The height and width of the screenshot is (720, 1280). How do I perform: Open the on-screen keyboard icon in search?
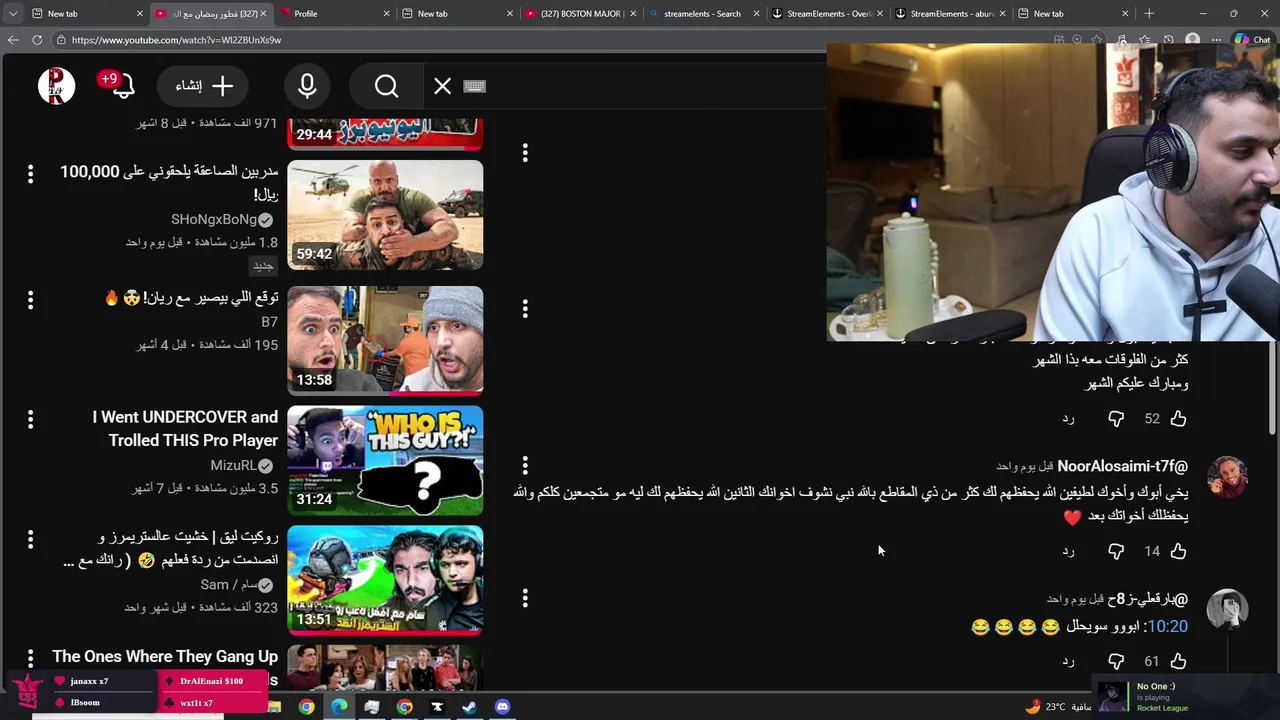(x=475, y=86)
